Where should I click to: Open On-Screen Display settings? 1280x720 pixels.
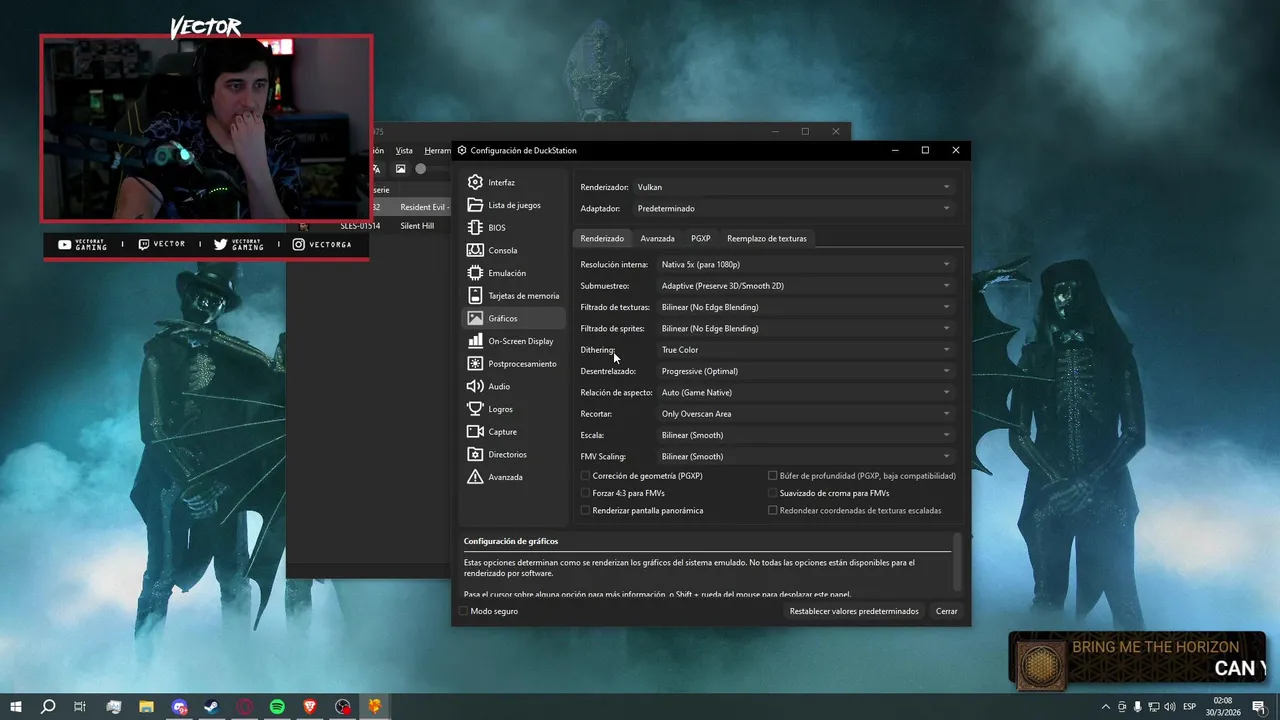coord(514,341)
